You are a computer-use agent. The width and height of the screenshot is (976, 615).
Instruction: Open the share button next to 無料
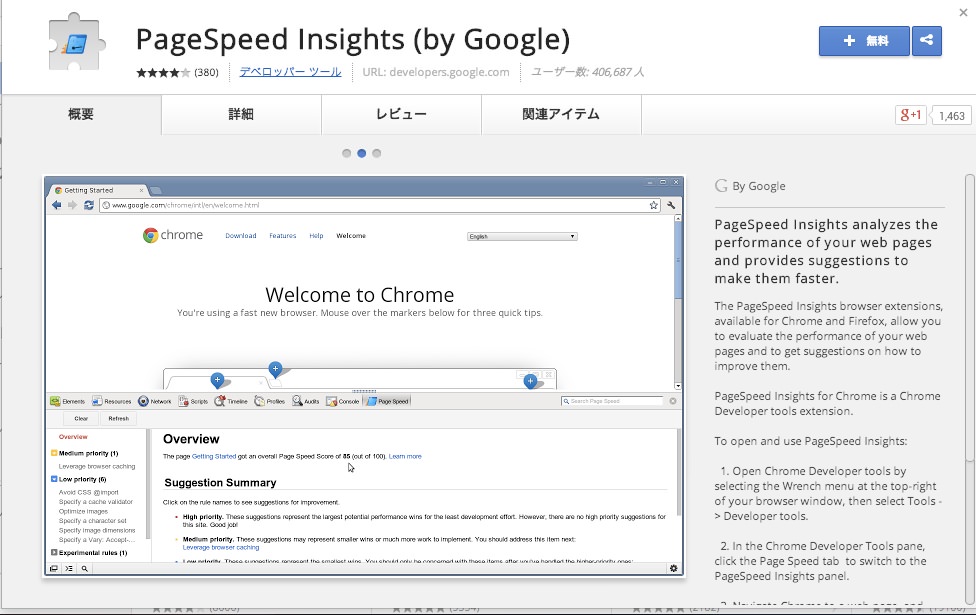click(927, 41)
